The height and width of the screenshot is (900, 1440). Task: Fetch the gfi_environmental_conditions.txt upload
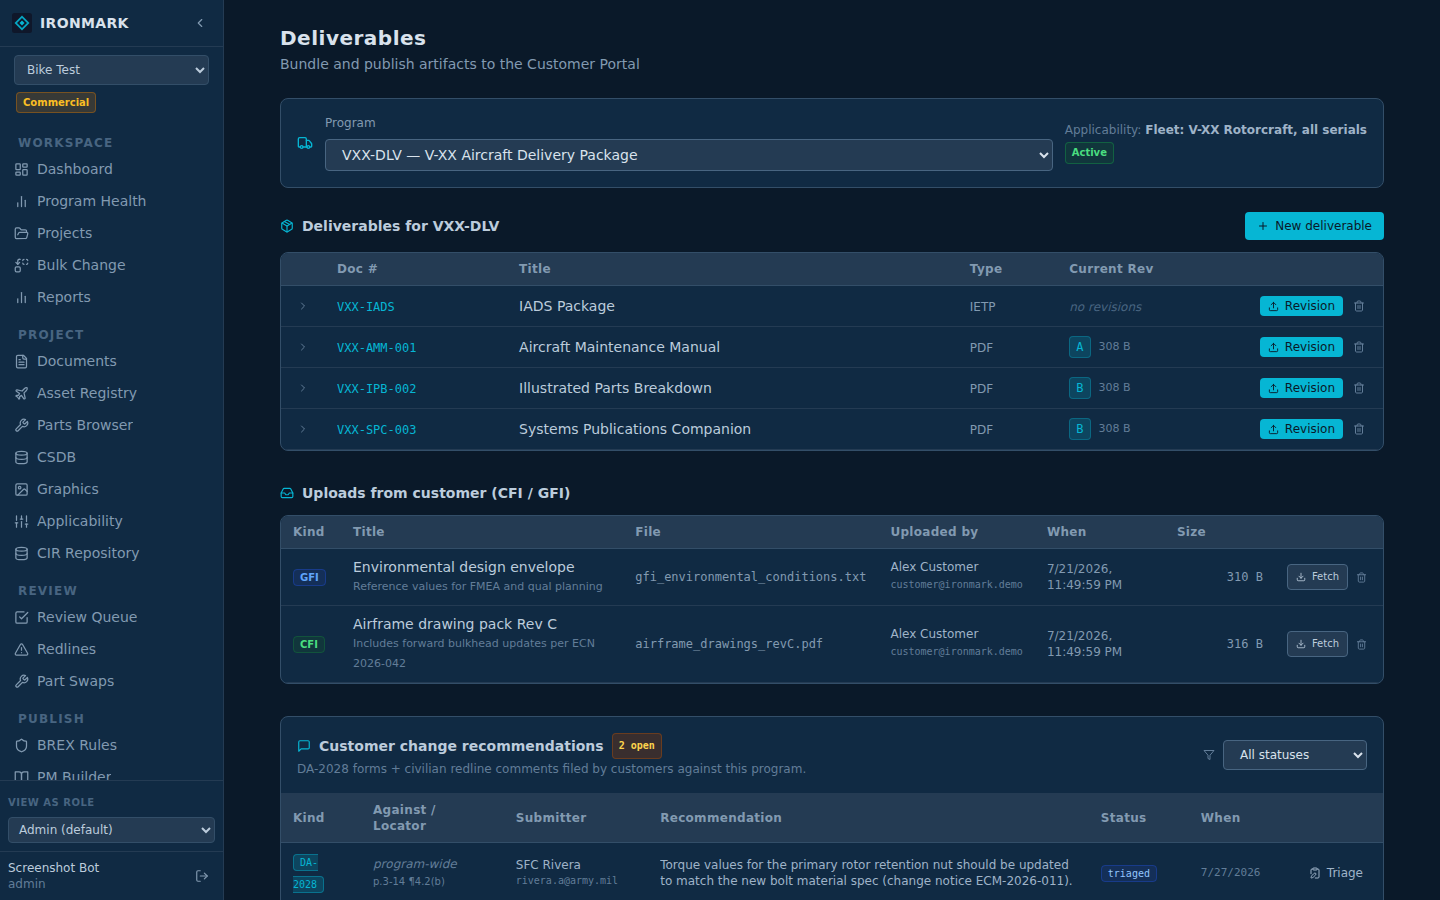[1317, 577]
